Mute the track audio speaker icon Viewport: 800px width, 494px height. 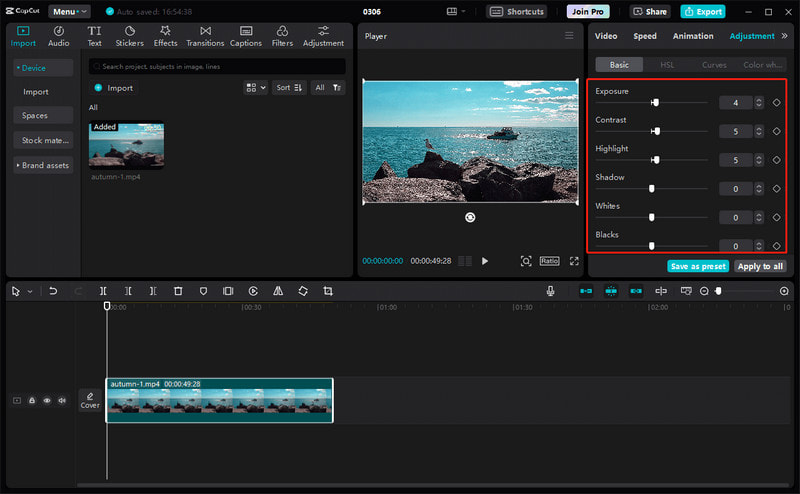(62, 401)
